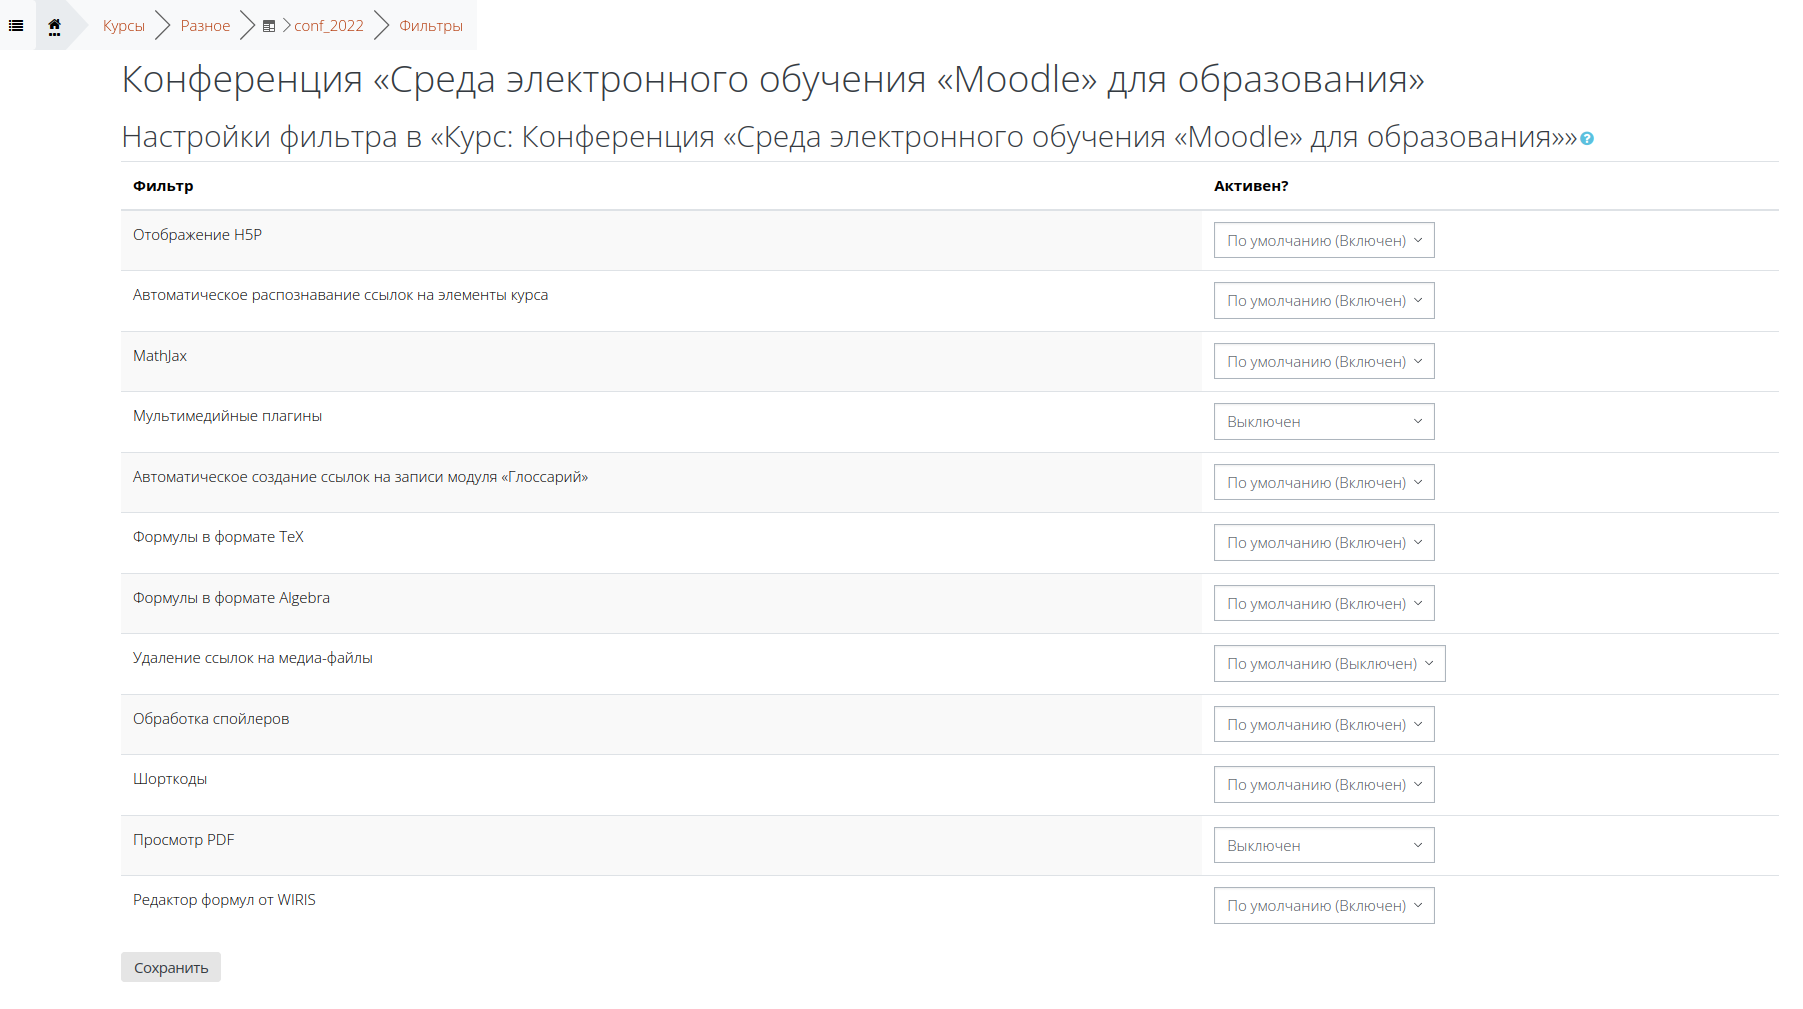The width and height of the screenshot is (1803, 1009).
Task: Open dropdown for Редактор формул от WIRIS
Action: pyautogui.click(x=1324, y=906)
